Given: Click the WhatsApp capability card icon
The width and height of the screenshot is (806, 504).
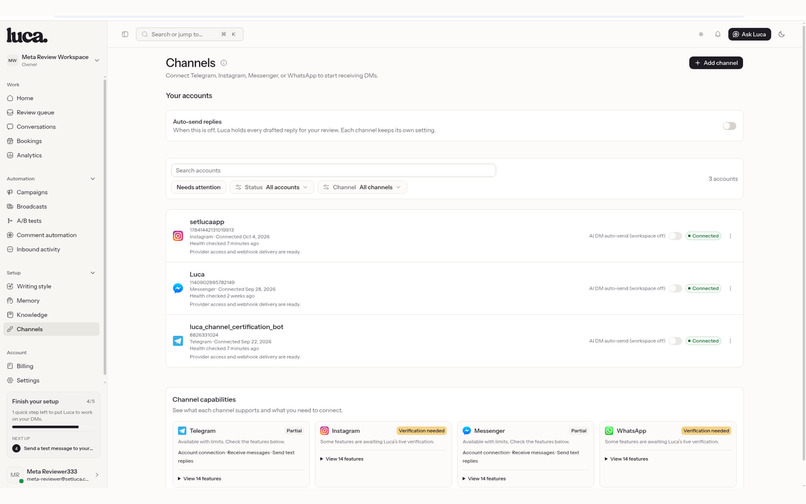Looking at the screenshot, I should [x=609, y=431].
